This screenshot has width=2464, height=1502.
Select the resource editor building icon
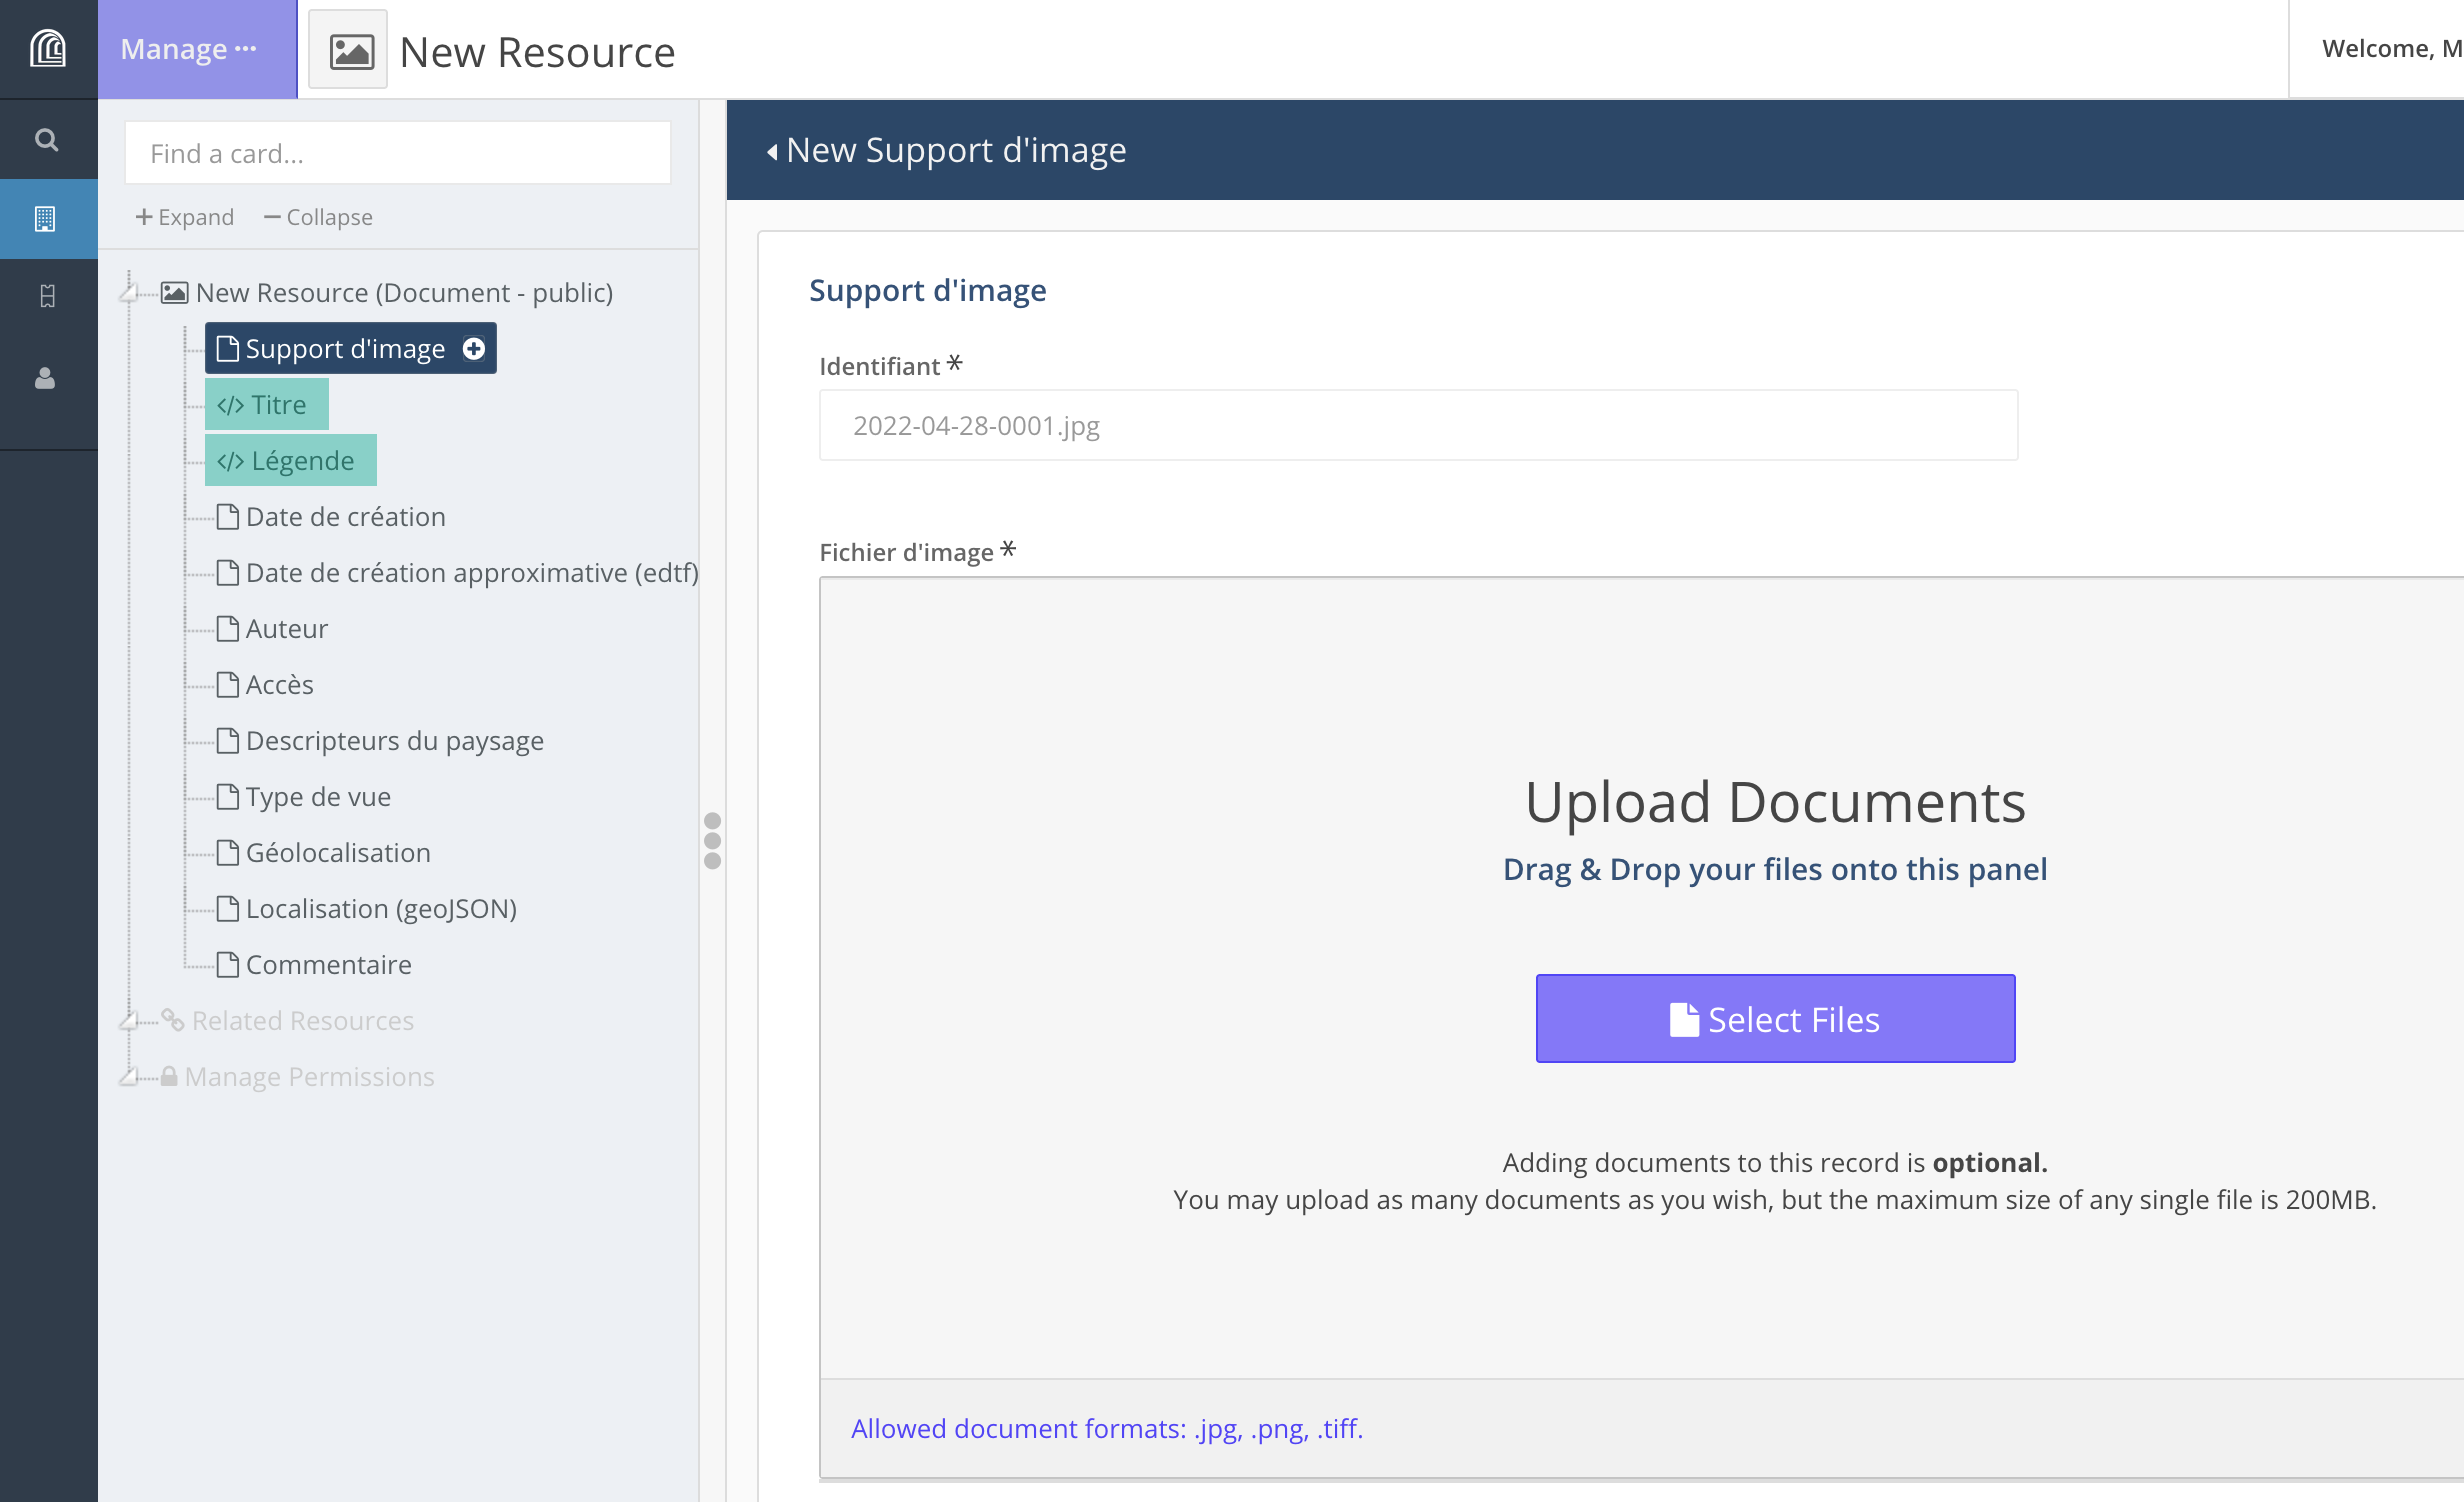coord(46,218)
